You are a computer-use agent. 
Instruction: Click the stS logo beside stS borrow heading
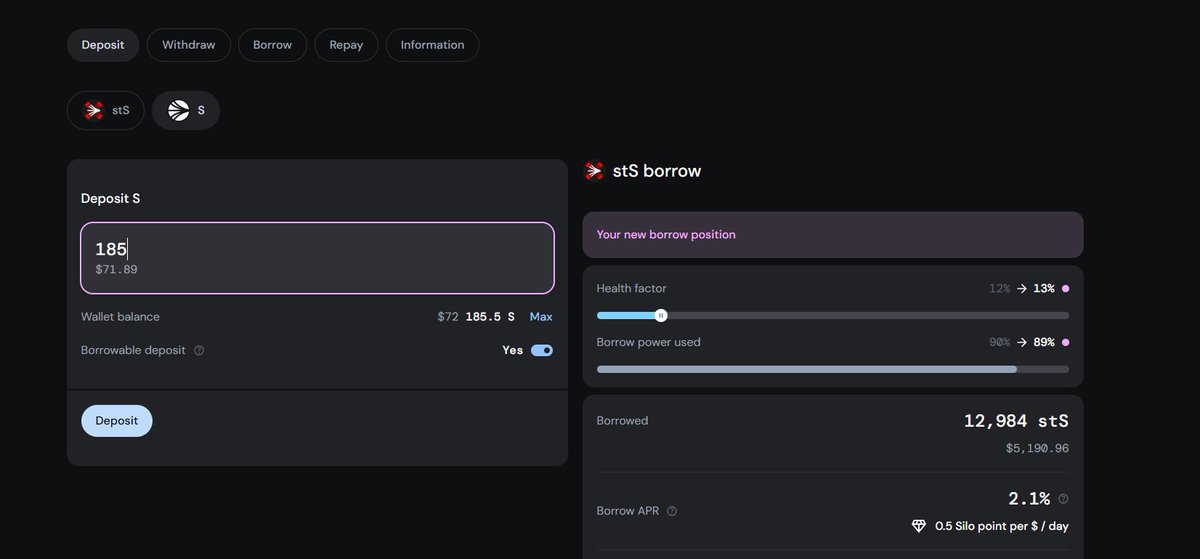point(594,171)
